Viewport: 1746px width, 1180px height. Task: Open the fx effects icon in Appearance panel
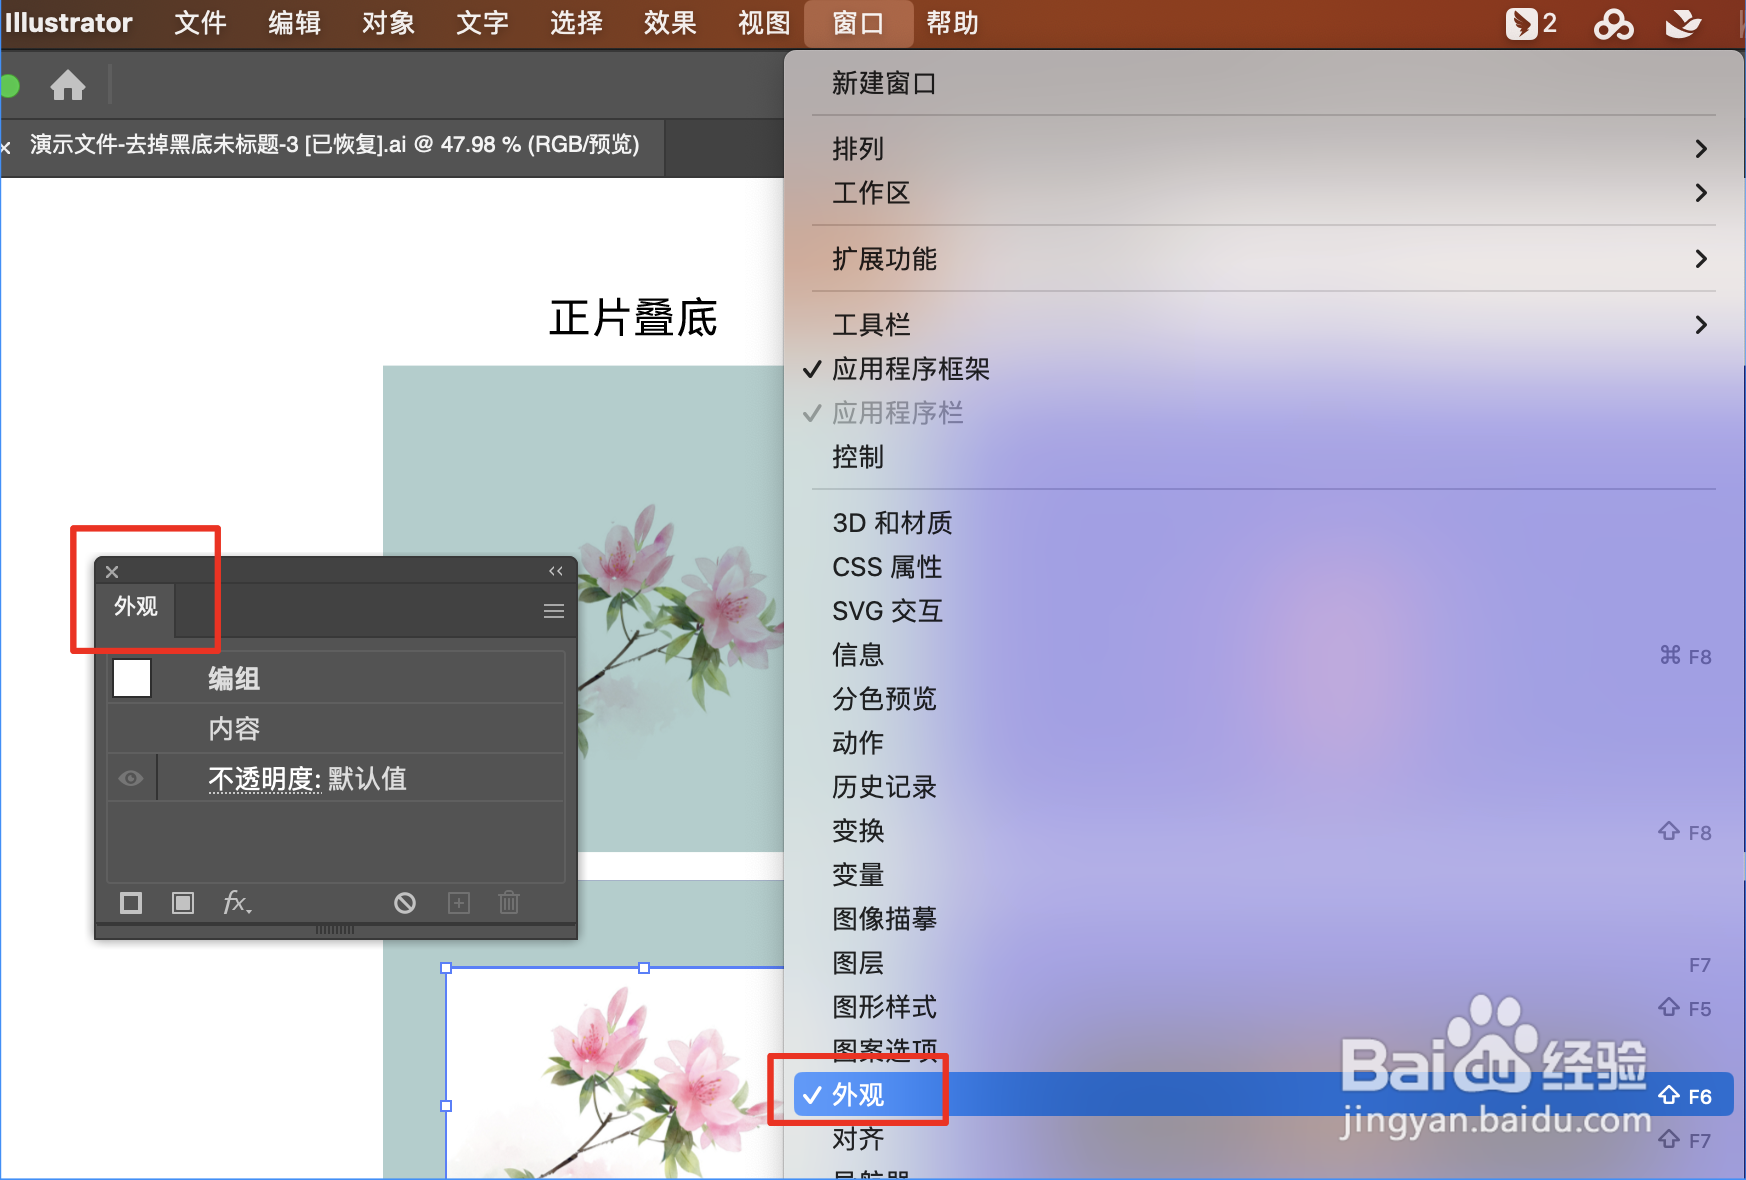(x=236, y=903)
